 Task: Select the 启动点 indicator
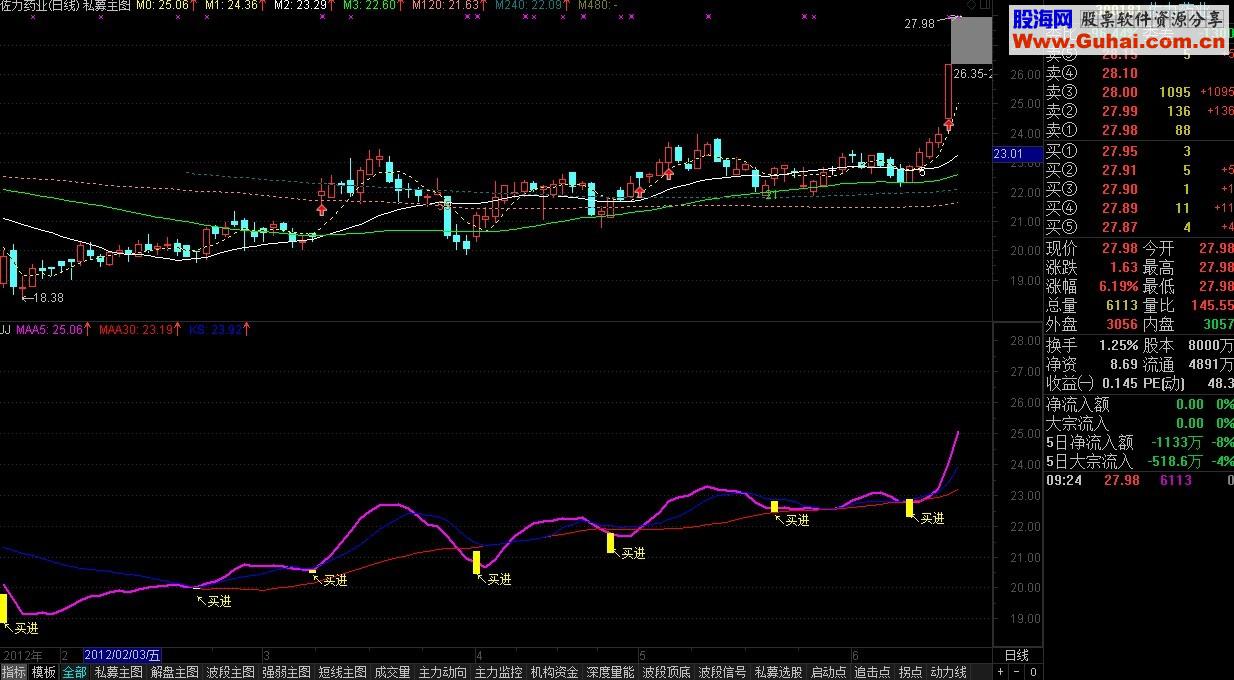pos(828,672)
